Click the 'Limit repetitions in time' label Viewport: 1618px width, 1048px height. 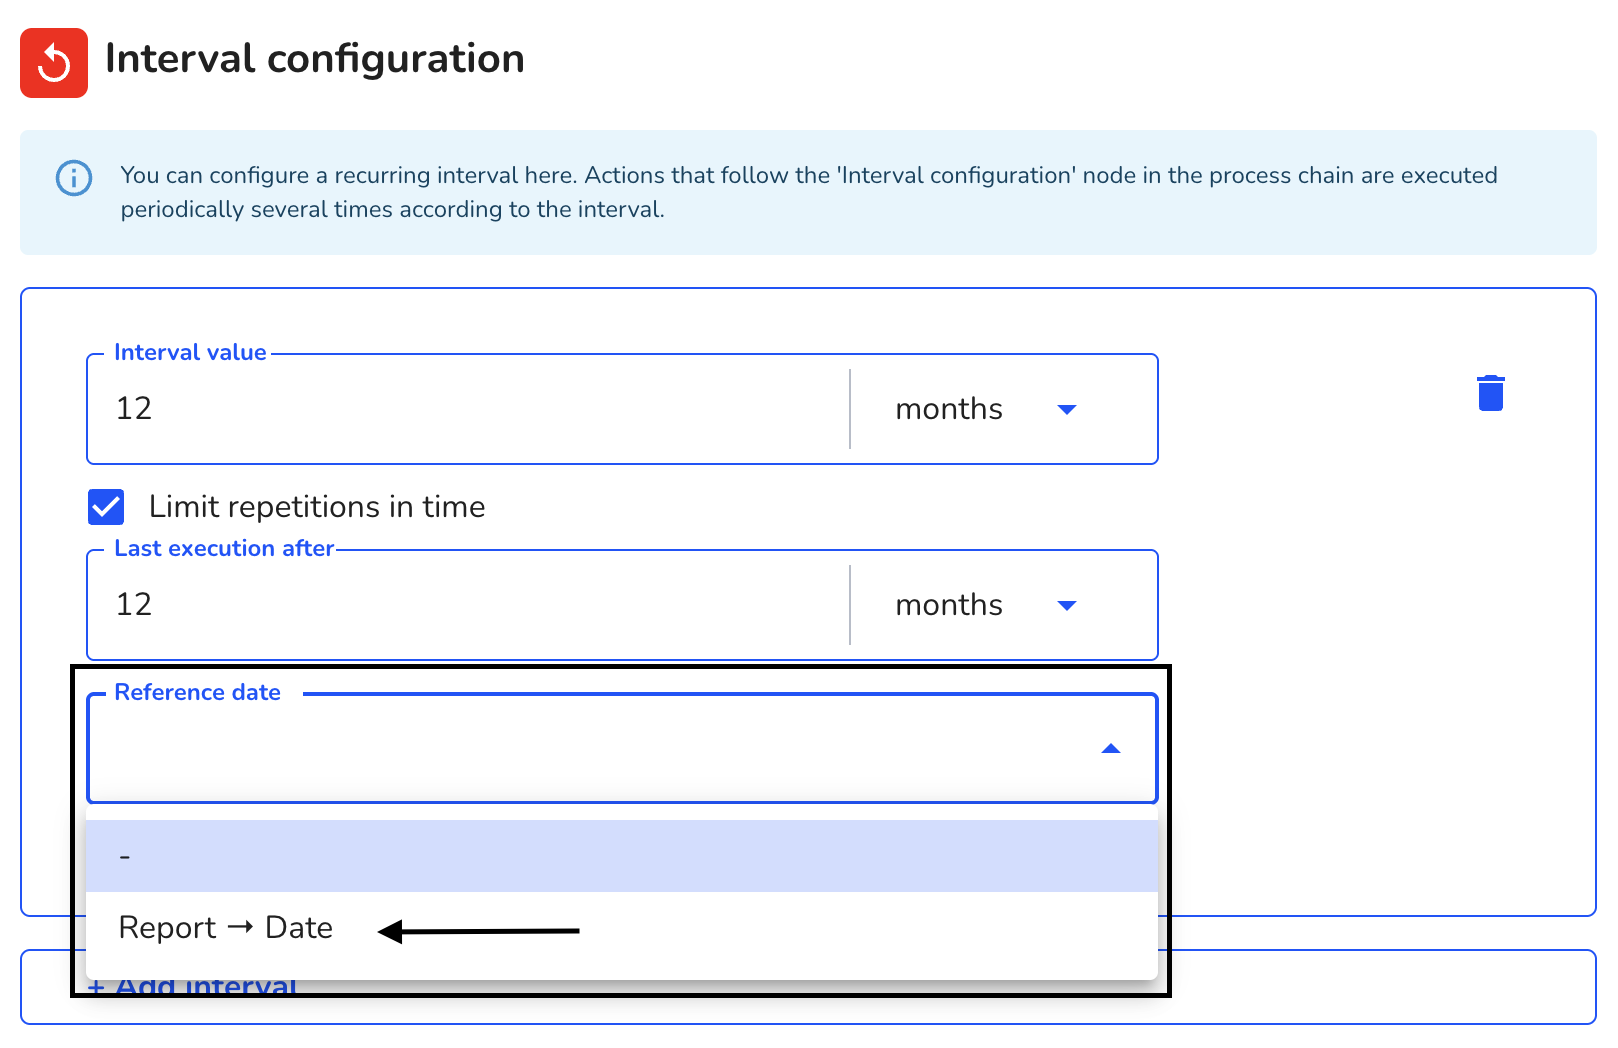point(317,507)
